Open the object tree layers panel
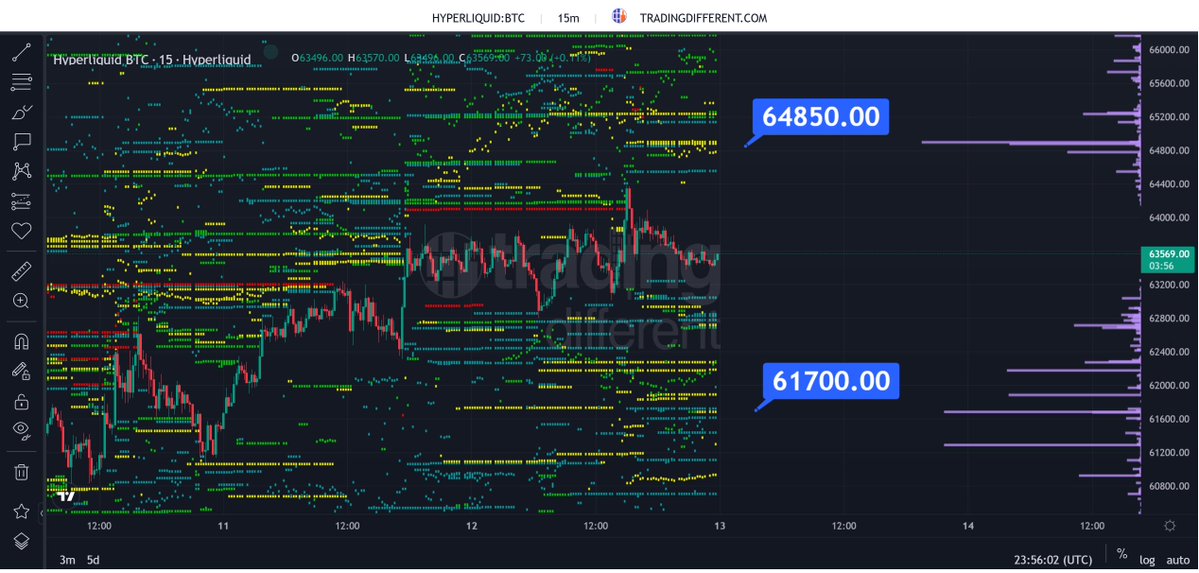The width and height of the screenshot is (1199, 573). [21, 541]
